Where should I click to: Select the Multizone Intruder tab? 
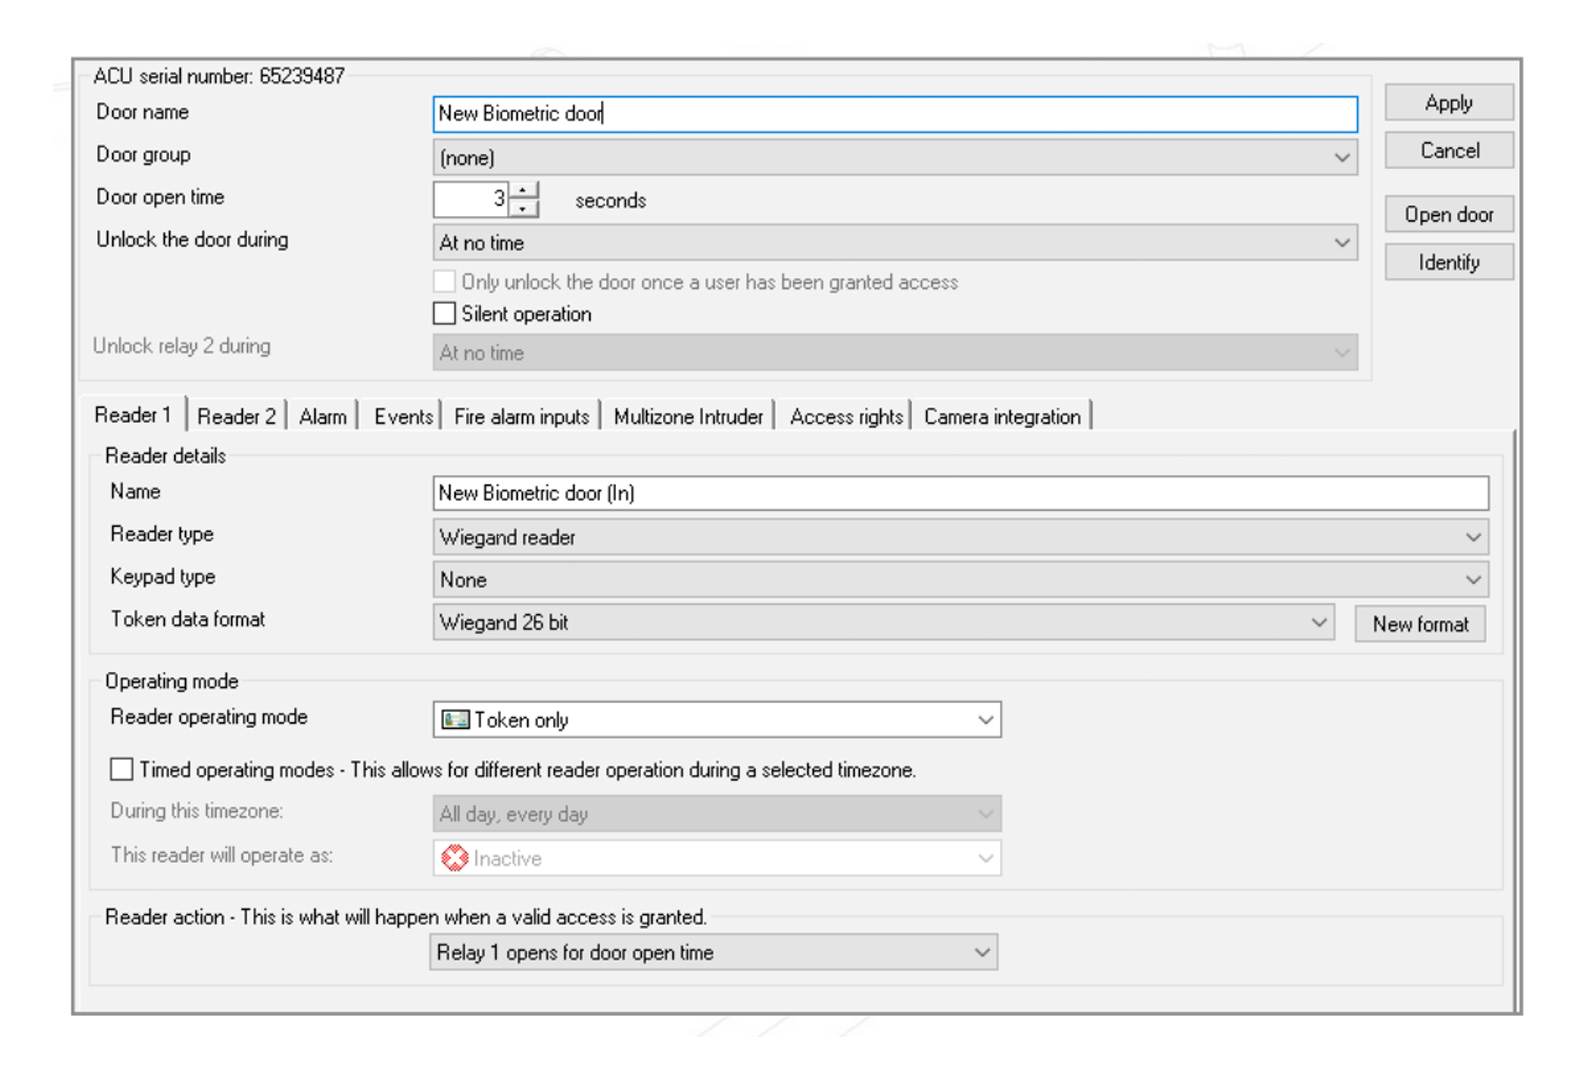(688, 416)
